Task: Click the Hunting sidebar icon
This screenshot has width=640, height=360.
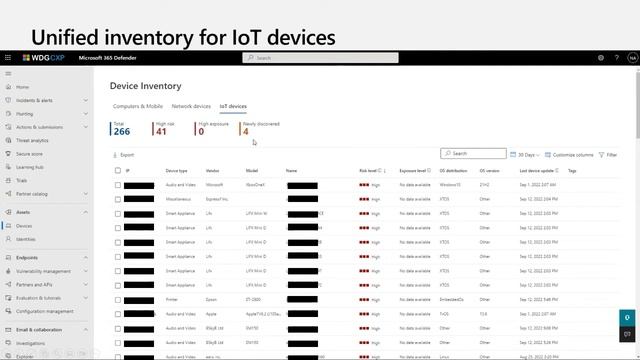Action: (x=8, y=114)
